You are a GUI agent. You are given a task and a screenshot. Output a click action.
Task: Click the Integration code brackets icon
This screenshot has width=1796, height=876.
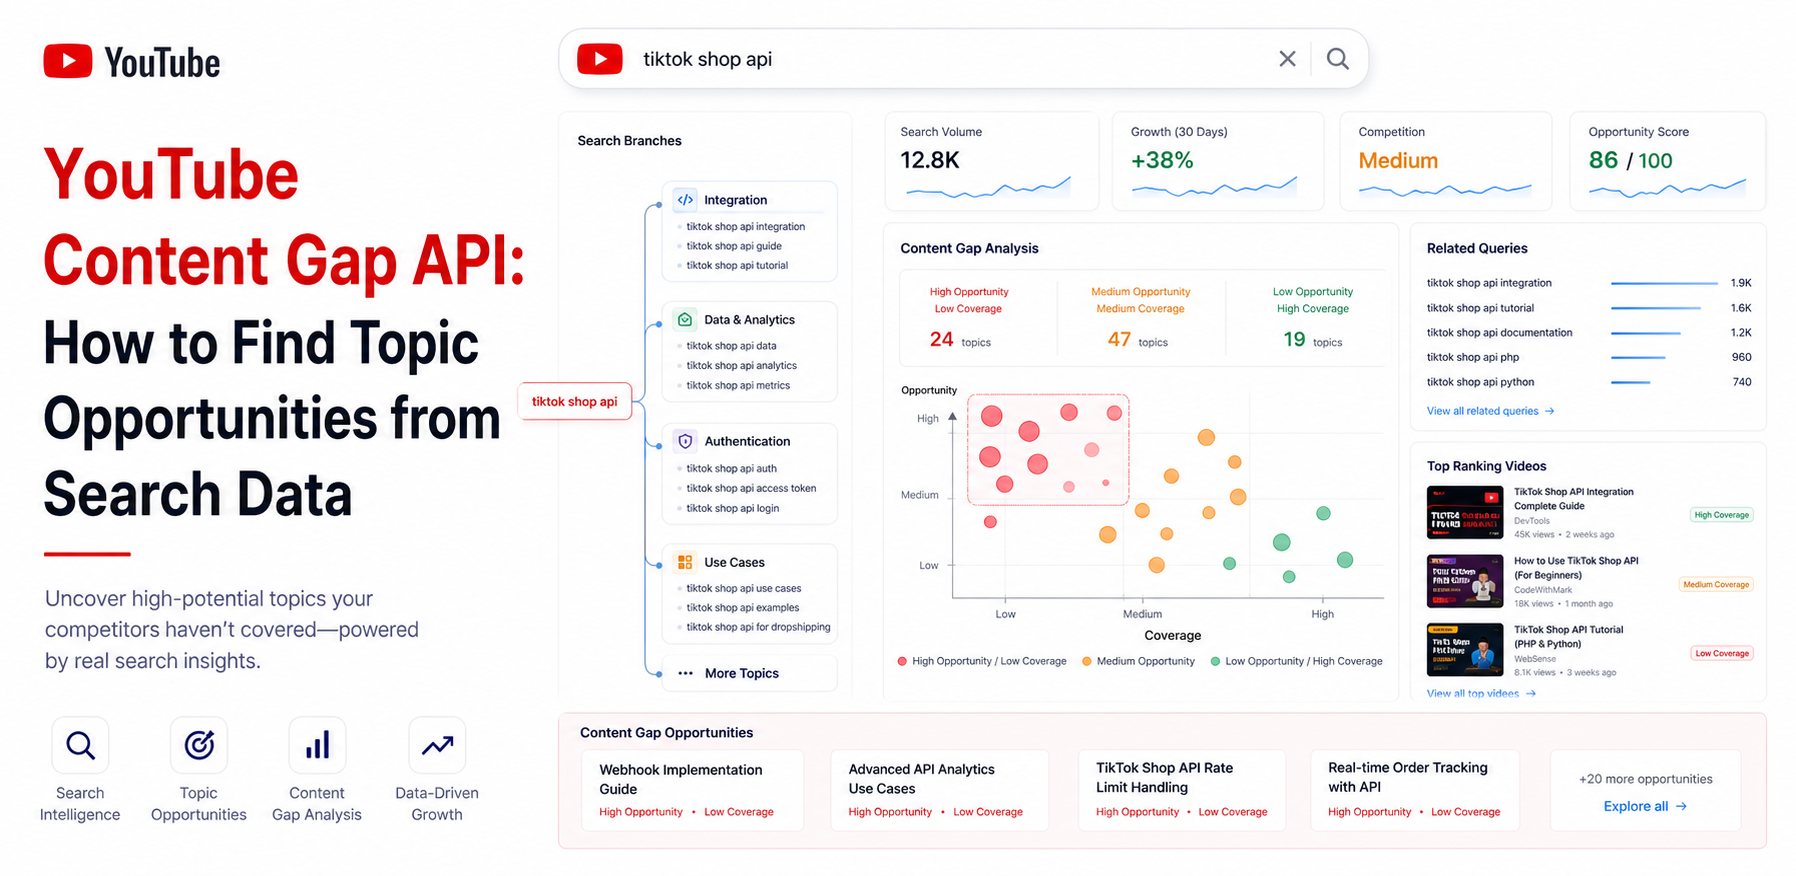click(x=685, y=200)
